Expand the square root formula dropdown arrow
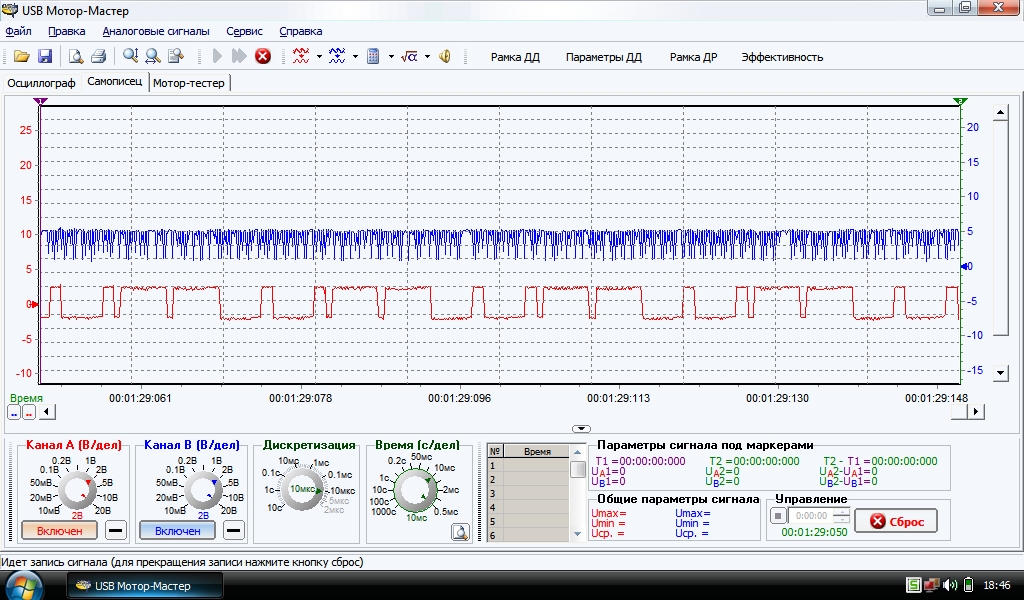This screenshot has height=600, width=1024. (x=427, y=57)
